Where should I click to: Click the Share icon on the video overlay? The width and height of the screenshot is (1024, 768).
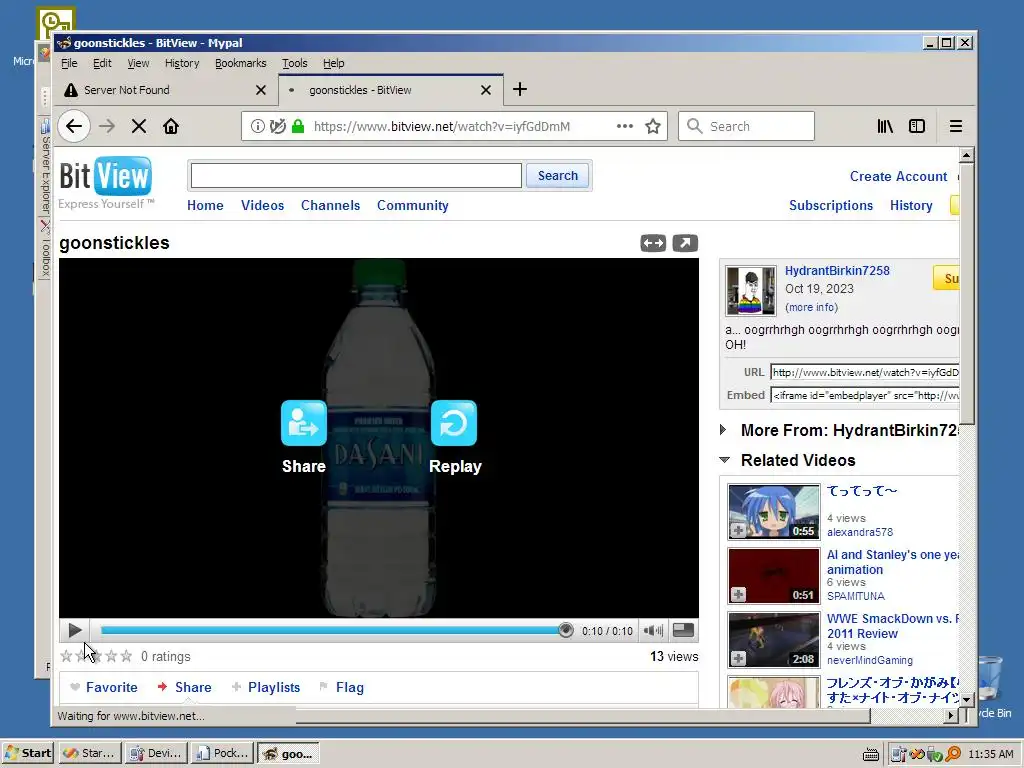point(304,423)
